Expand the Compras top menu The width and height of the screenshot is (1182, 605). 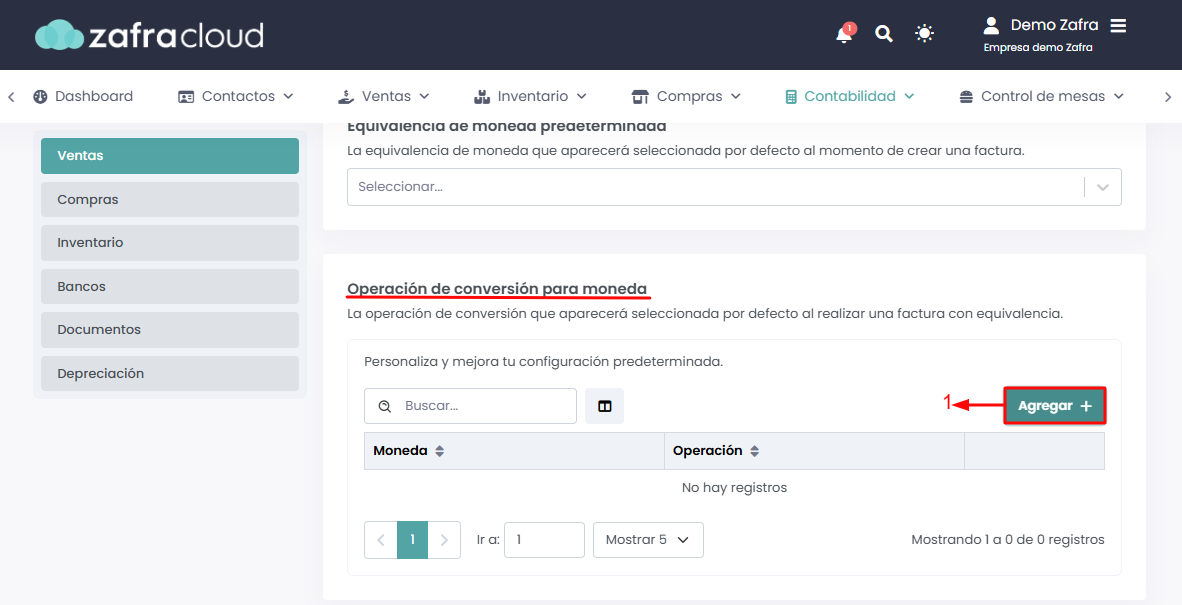coord(686,96)
